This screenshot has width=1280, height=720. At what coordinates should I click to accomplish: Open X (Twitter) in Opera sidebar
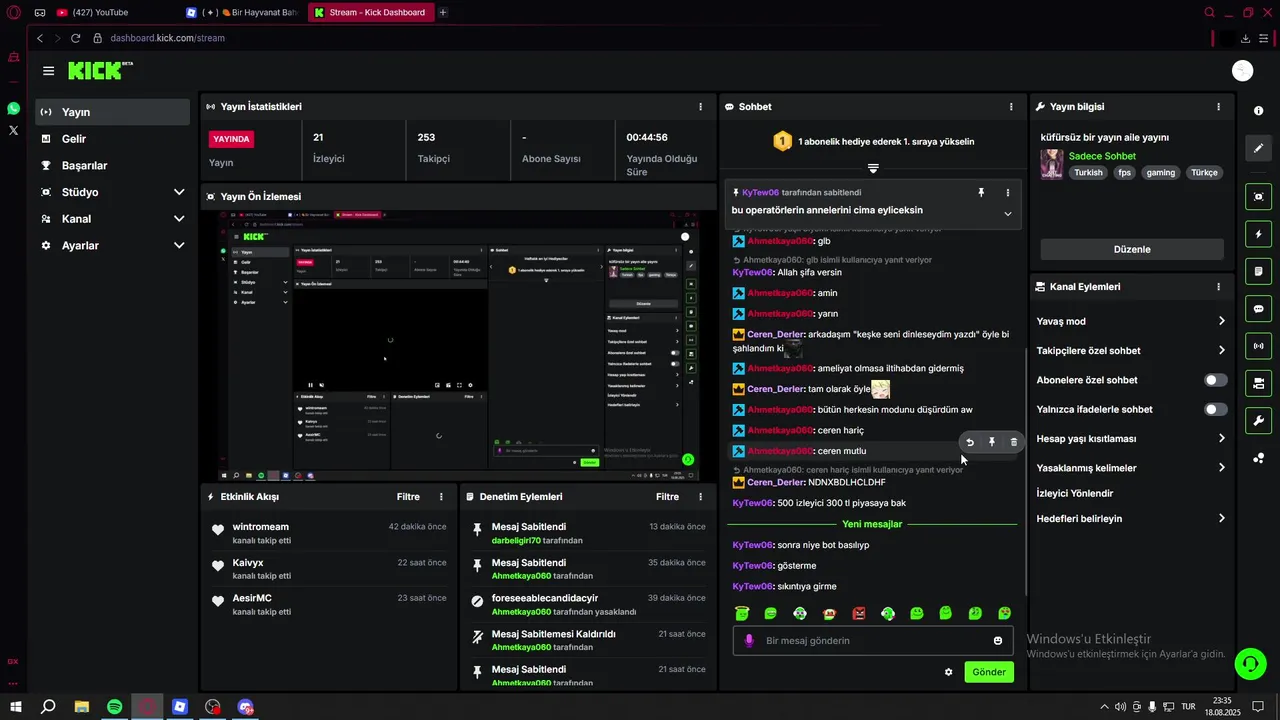coord(13,130)
